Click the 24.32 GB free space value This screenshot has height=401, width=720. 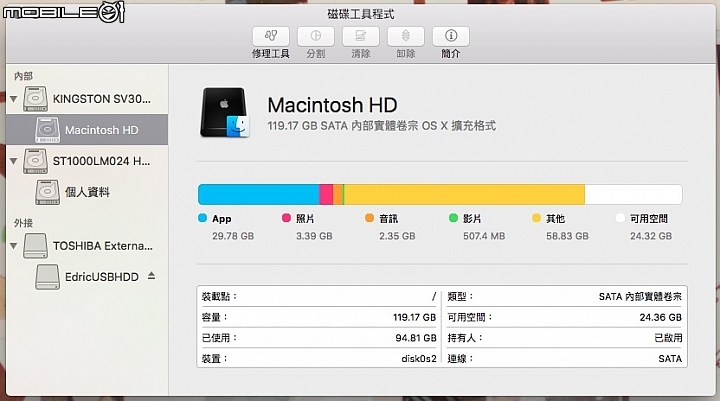[x=651, y=236]
